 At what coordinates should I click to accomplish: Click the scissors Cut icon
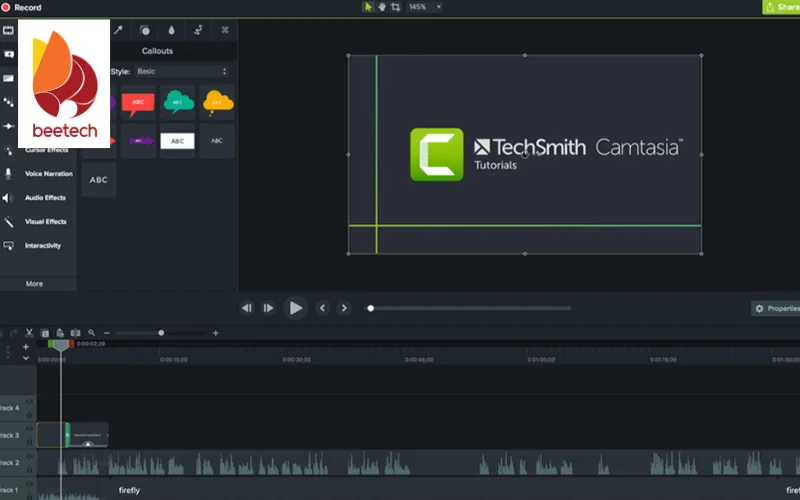coord(30,333)
